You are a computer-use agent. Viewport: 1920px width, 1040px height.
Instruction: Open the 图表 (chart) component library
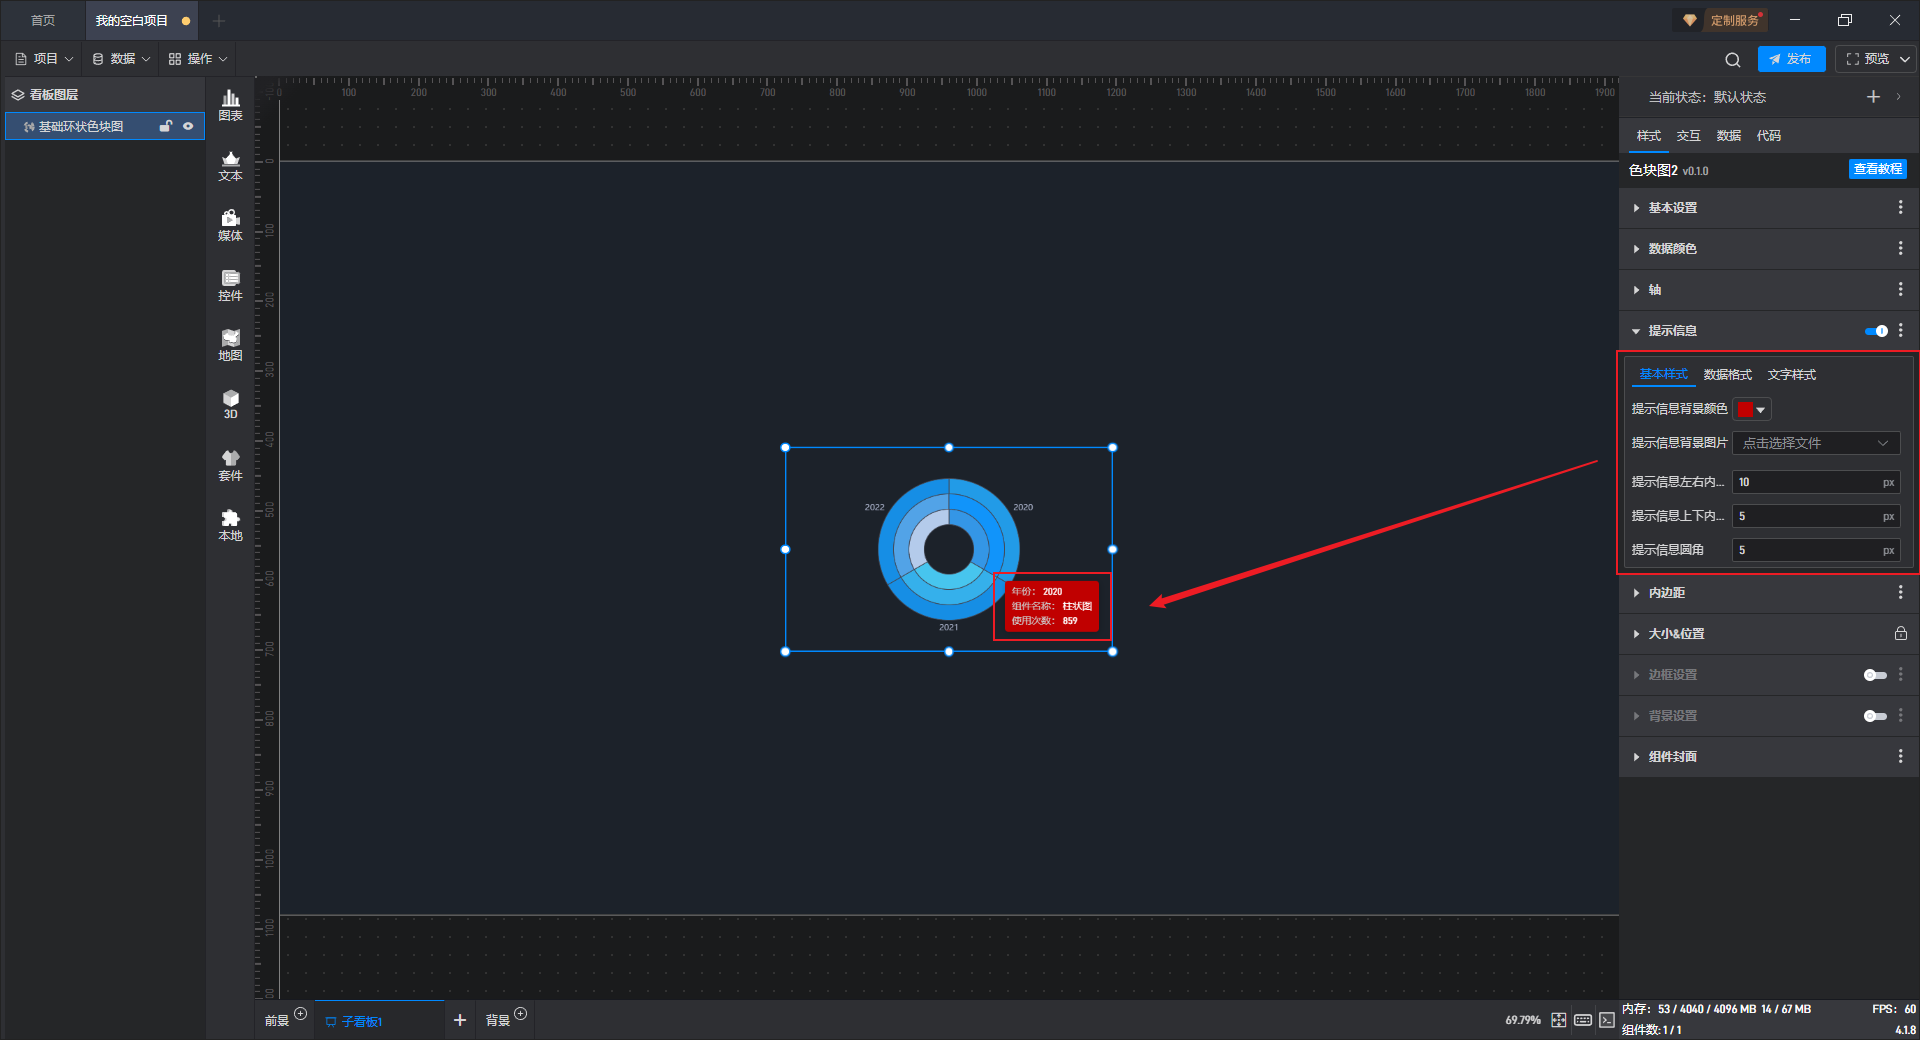230,105
